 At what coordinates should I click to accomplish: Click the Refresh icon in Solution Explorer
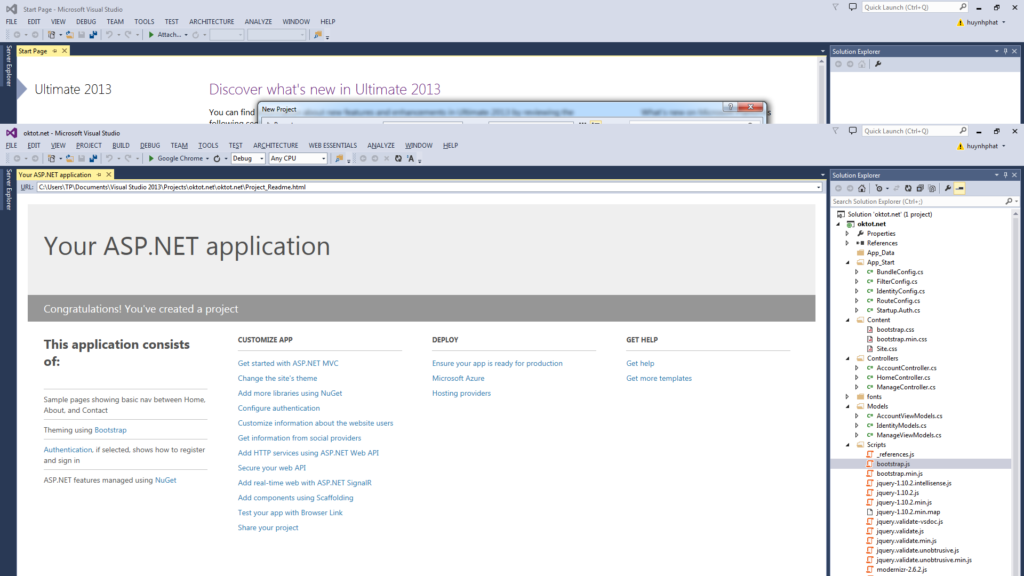(908, 188)
